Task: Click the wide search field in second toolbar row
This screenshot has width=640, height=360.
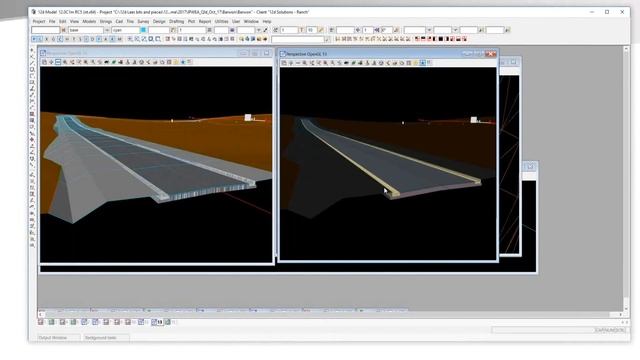Action: click(298, 39)
